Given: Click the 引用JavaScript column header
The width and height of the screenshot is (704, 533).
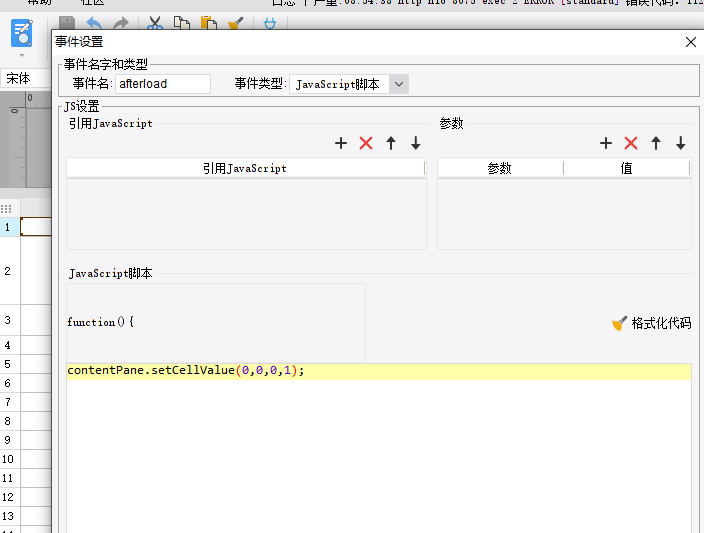Looking at the screenshot, I should pos(245,168).
